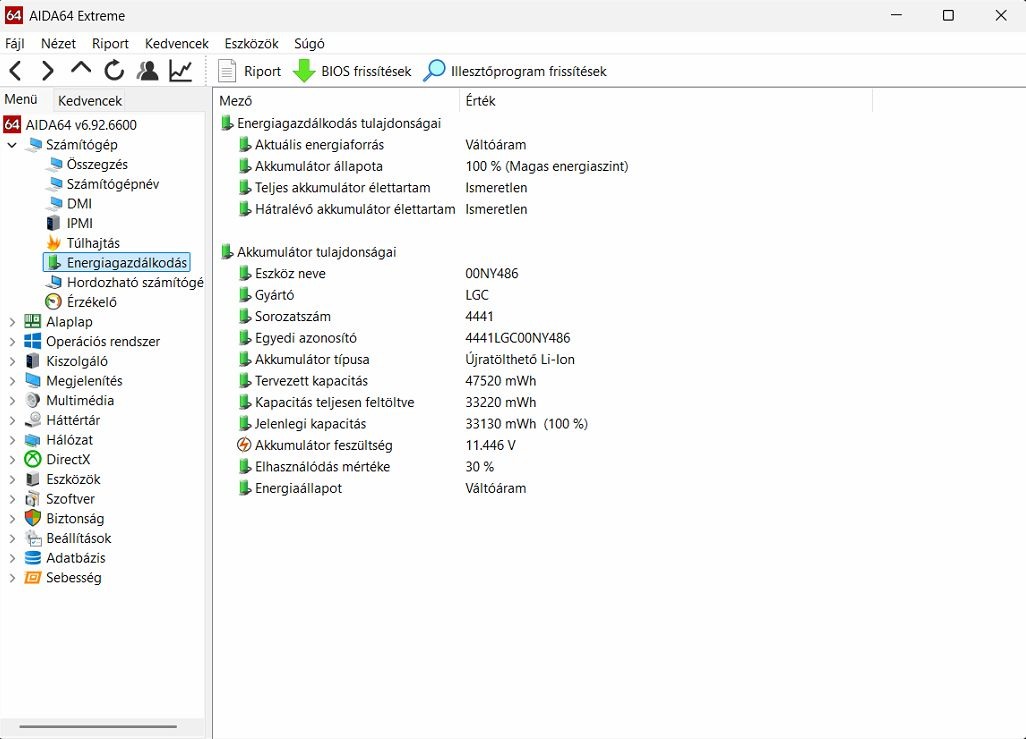This screenshot has width=1026, height=739.
Task: Click the IPMI server icon
Action: point(54,223)
